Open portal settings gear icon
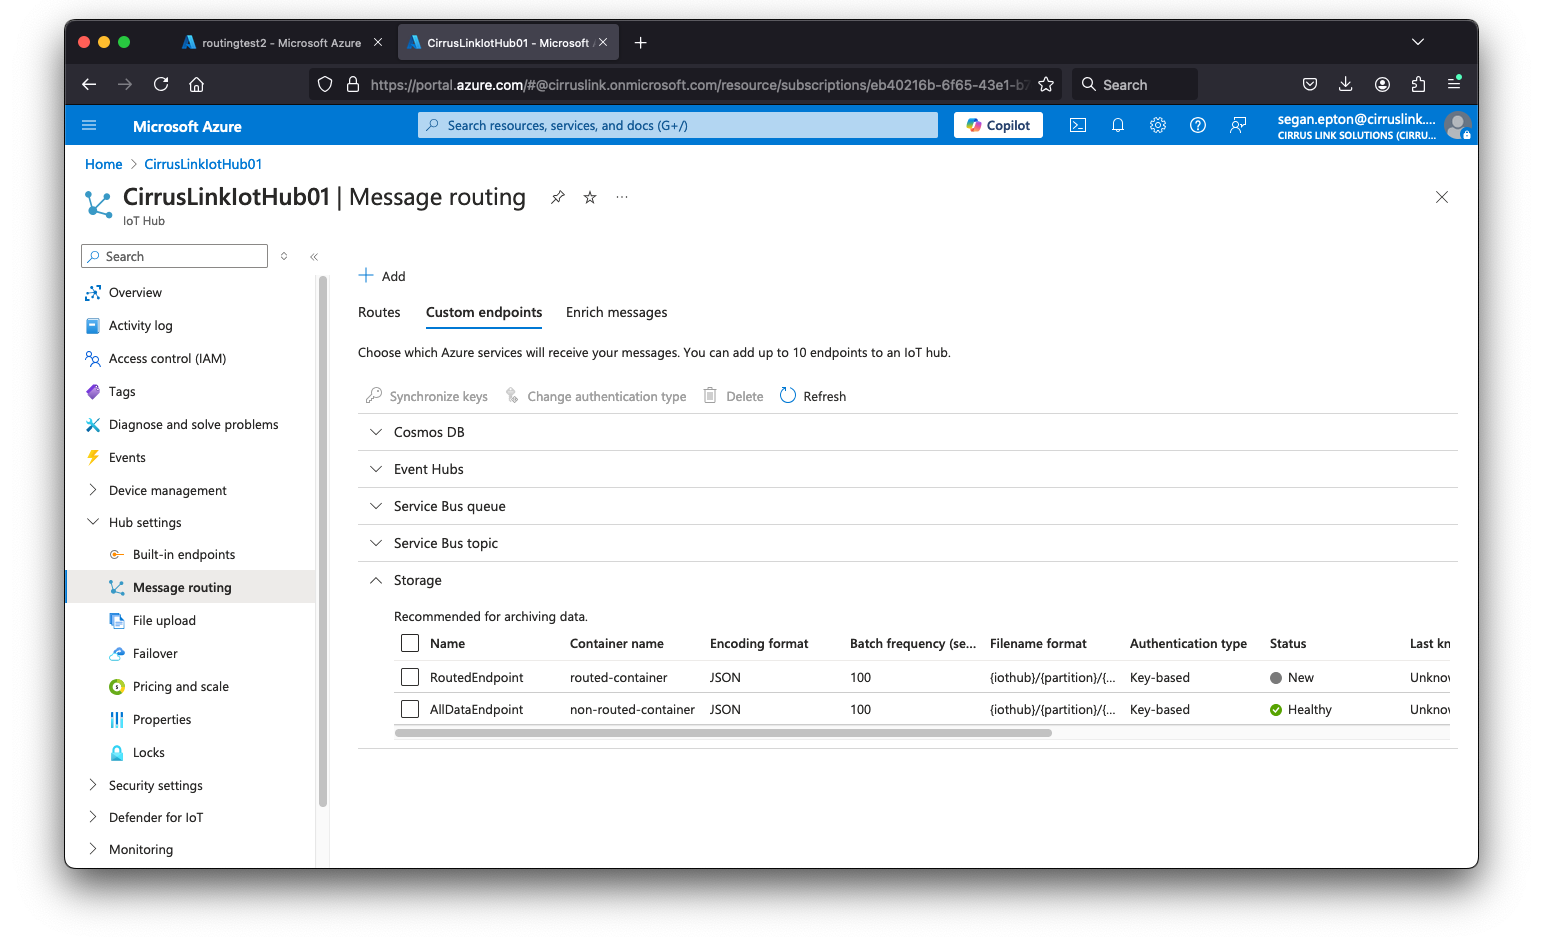This screenshot has height=940, width=1543. [x=1157, y=125]
